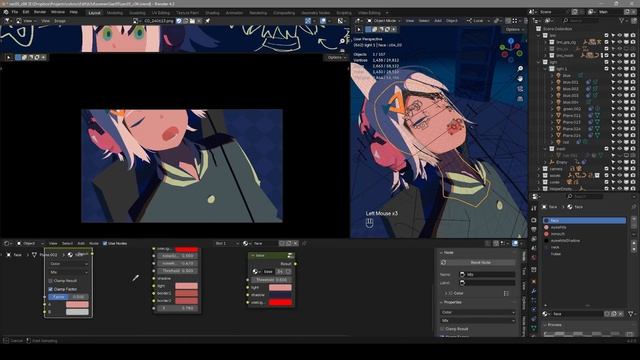Toggle exclude checkbox for light collection
Screen dimensions: 640x360
coord(607,62)
